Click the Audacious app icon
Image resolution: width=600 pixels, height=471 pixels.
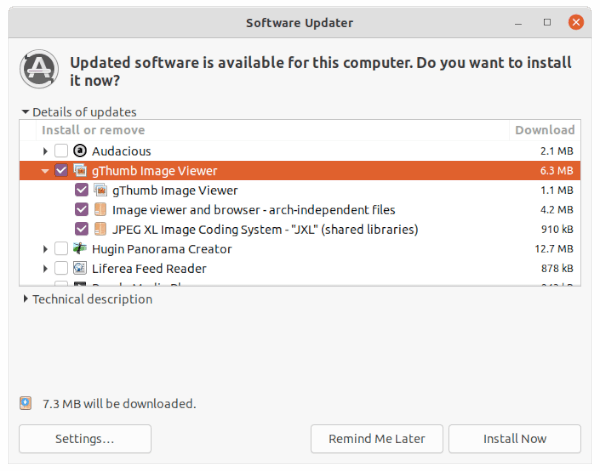point(80,150)
